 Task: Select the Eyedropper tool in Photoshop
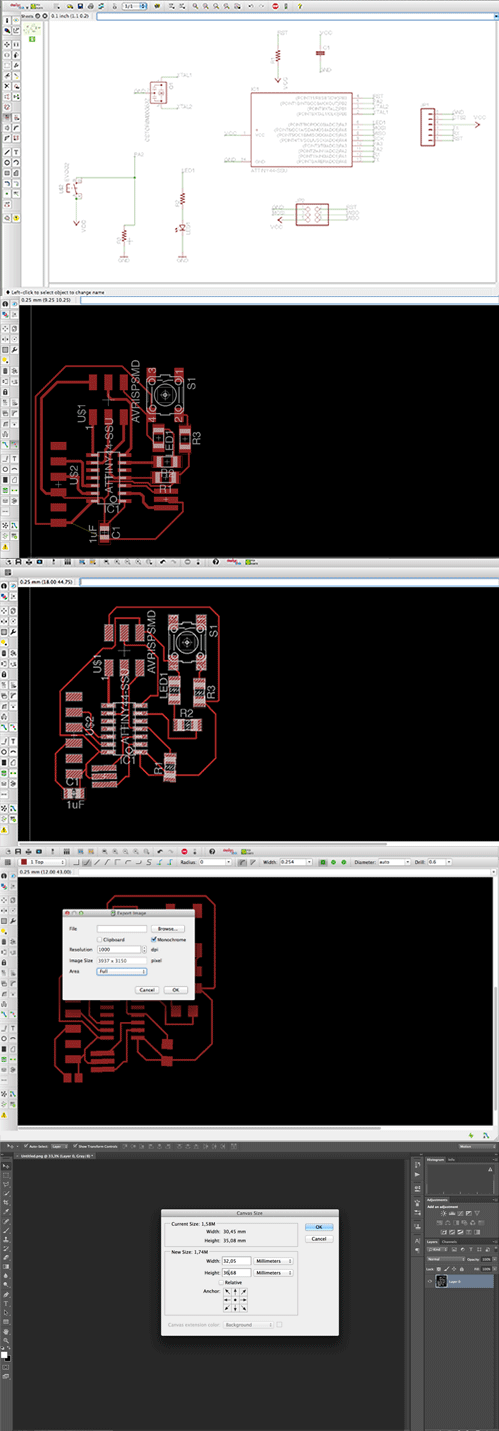pyautogui.click(x=6, y=1212)
